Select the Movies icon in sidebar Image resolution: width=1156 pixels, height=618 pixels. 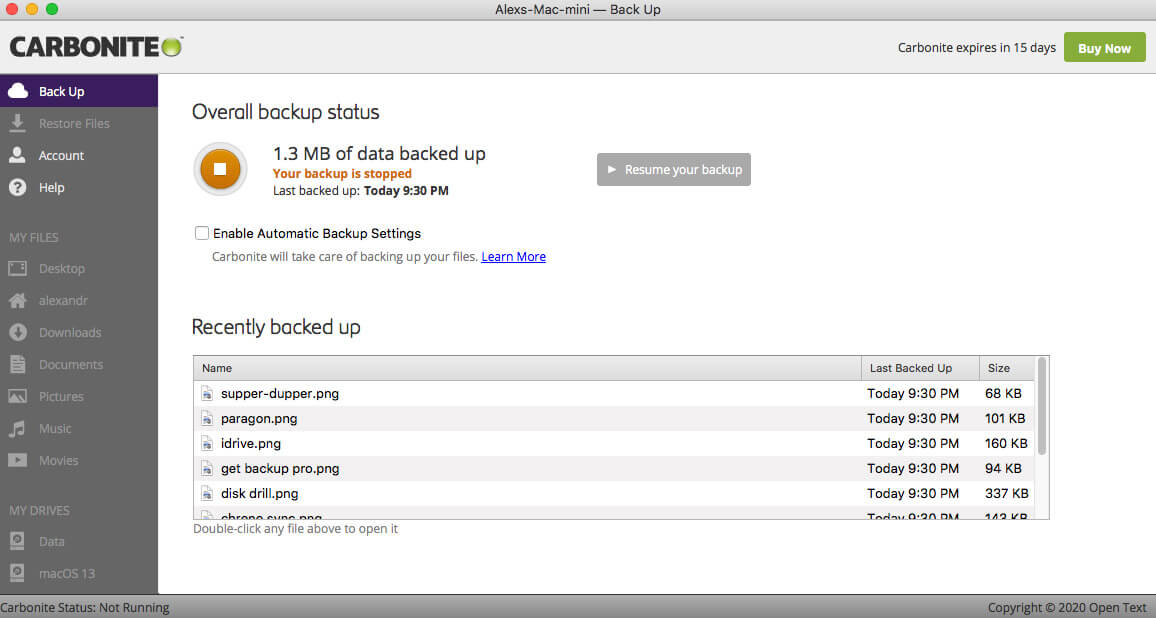(17, 461)
